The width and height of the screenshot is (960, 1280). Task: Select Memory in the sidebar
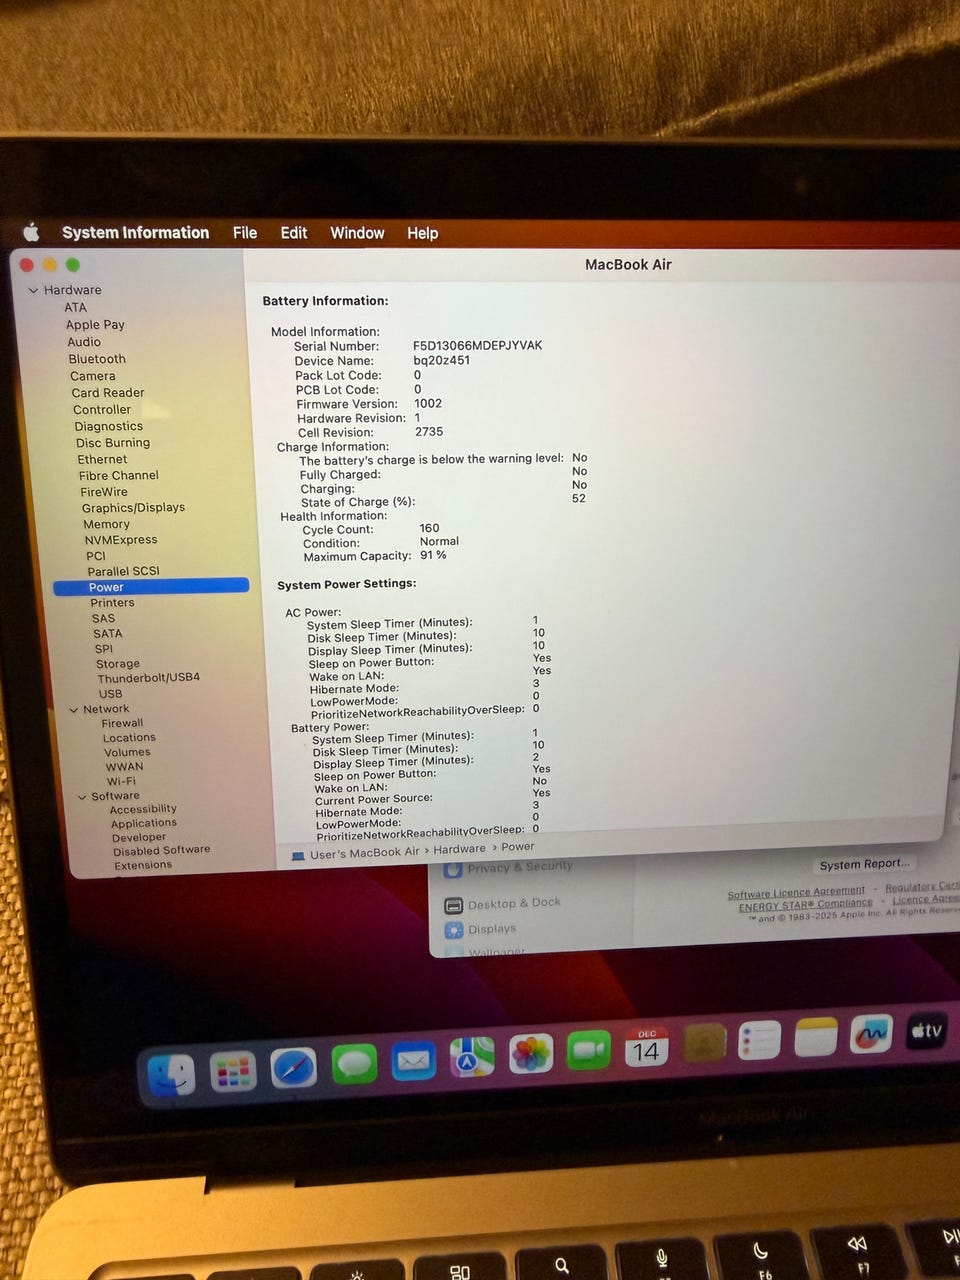coord(107,524)
